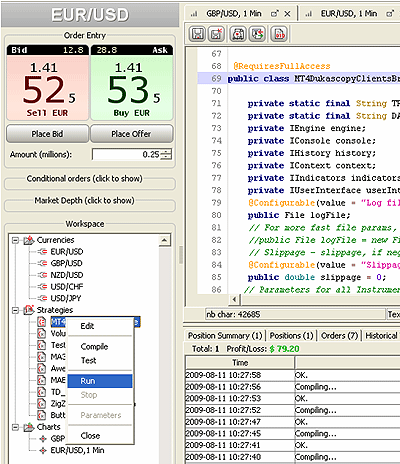
Task: Click the undock icon on EUR/USD tab
Action: coord(389,14)
